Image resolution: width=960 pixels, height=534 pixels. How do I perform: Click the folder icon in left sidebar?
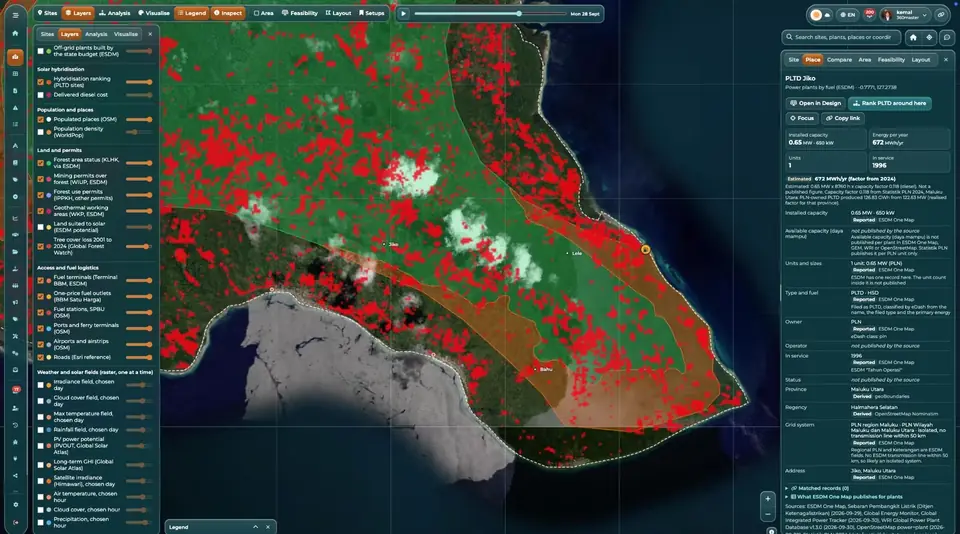(15, 252)
